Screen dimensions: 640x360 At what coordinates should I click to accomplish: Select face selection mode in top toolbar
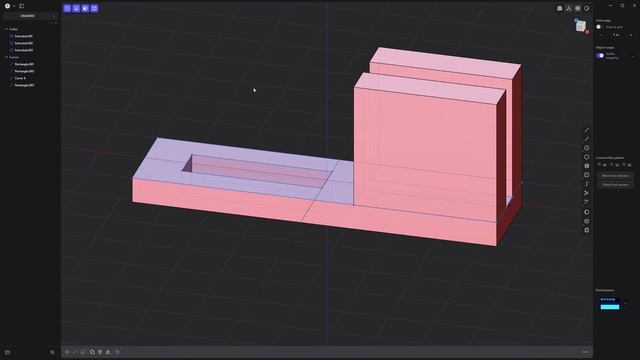pos(85,8)
